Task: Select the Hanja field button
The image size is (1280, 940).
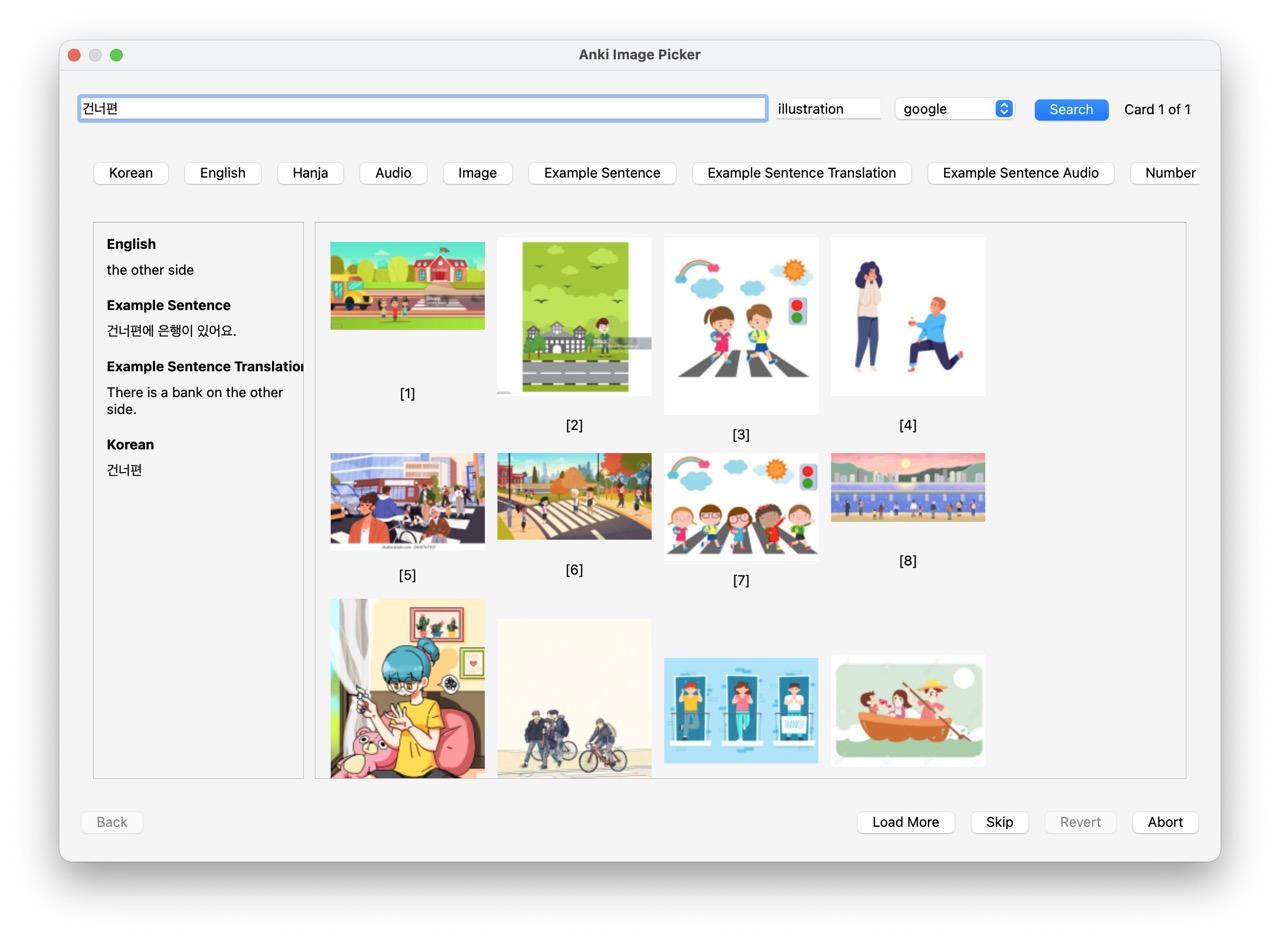Action: pos(310,173)
